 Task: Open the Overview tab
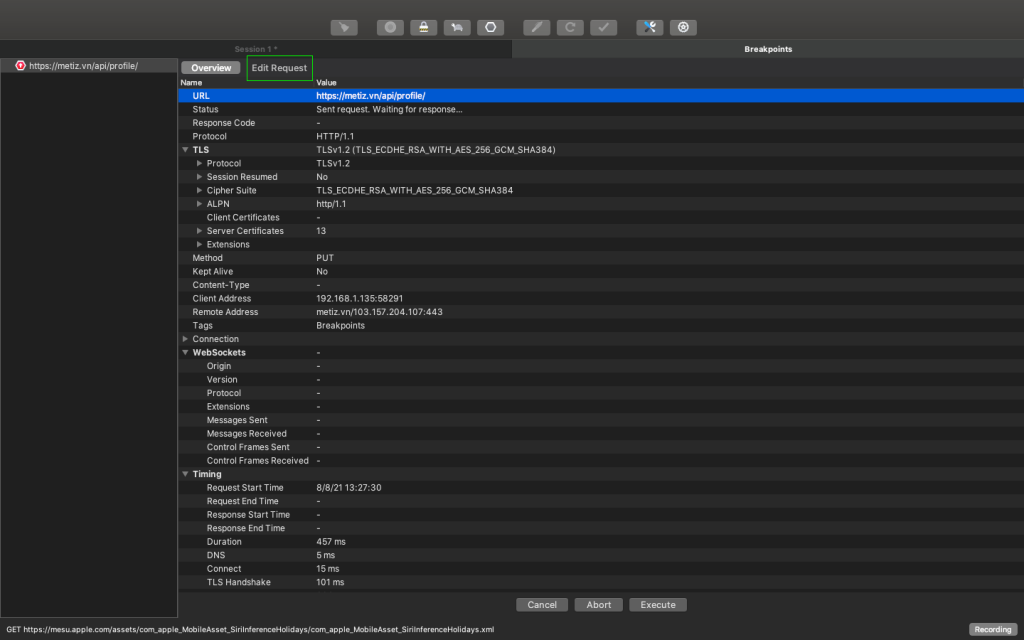(x=211, y=68)
